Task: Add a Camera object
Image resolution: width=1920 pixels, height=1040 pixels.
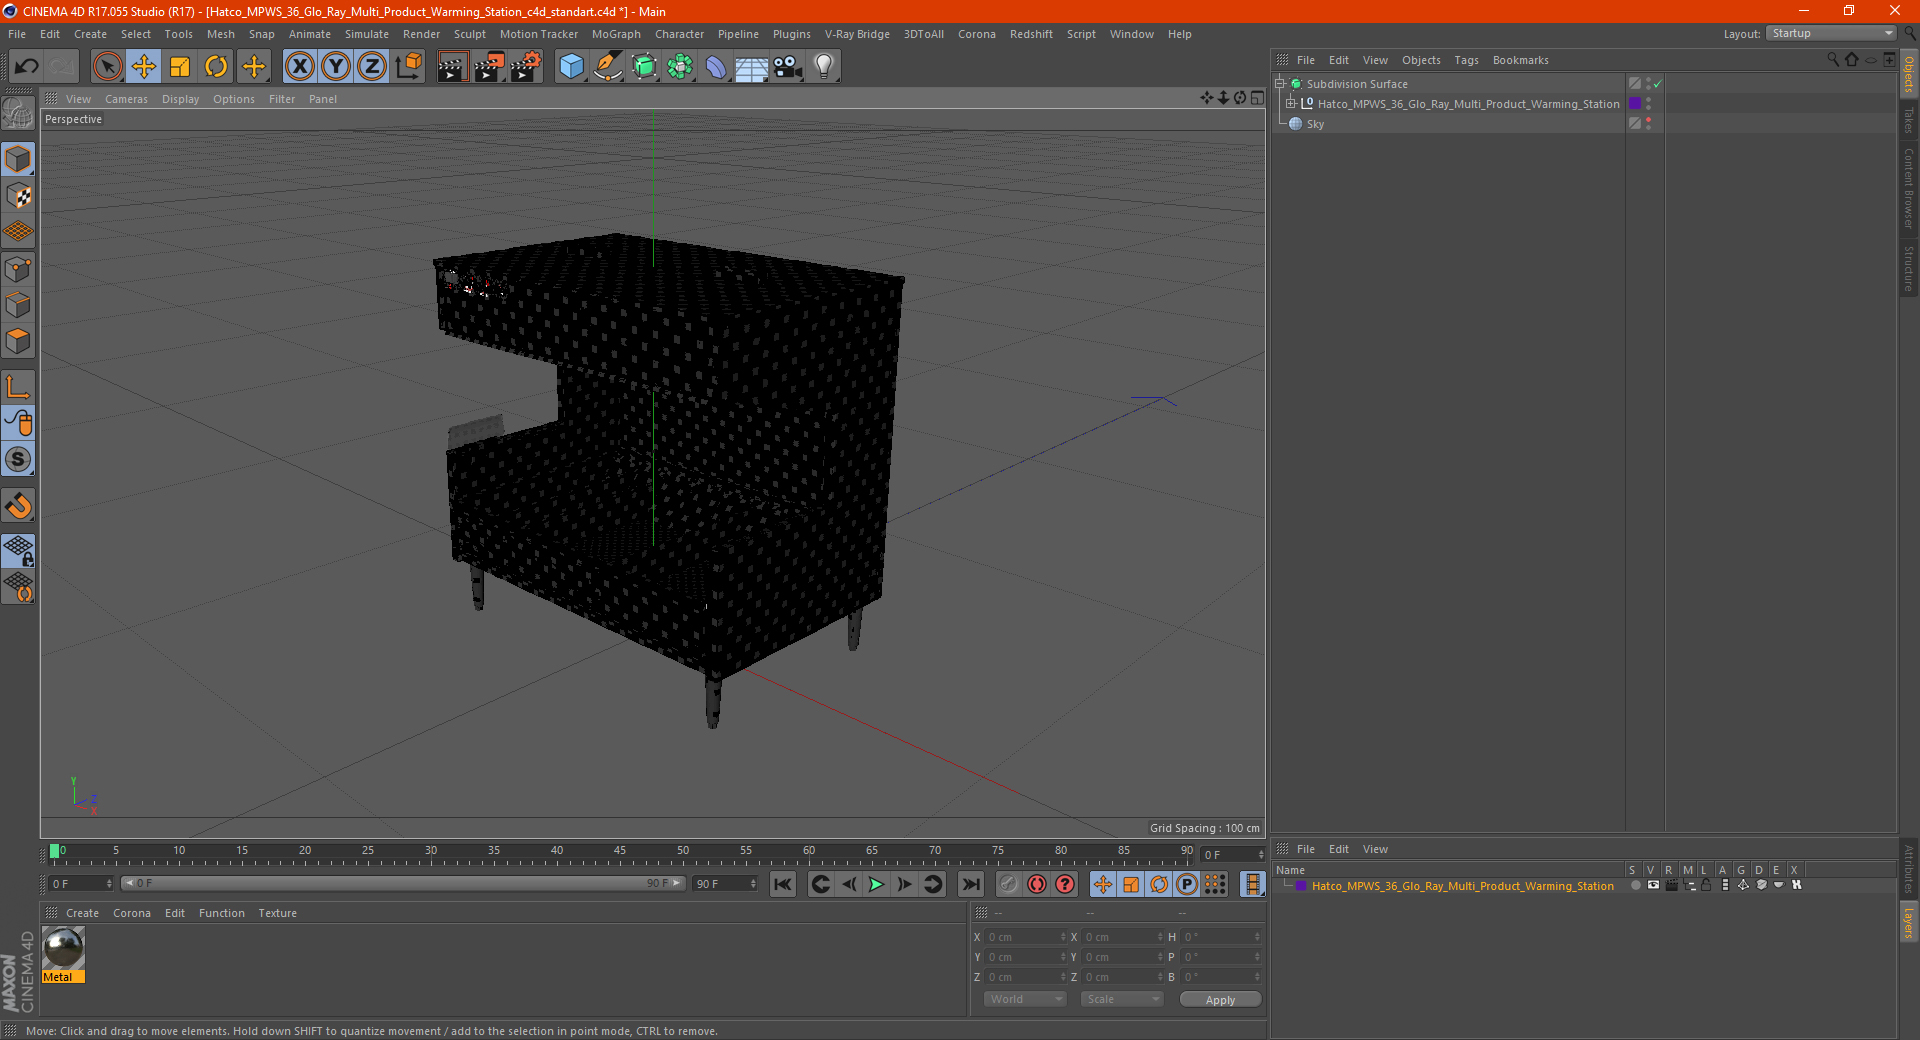Action: click(788, 67)
